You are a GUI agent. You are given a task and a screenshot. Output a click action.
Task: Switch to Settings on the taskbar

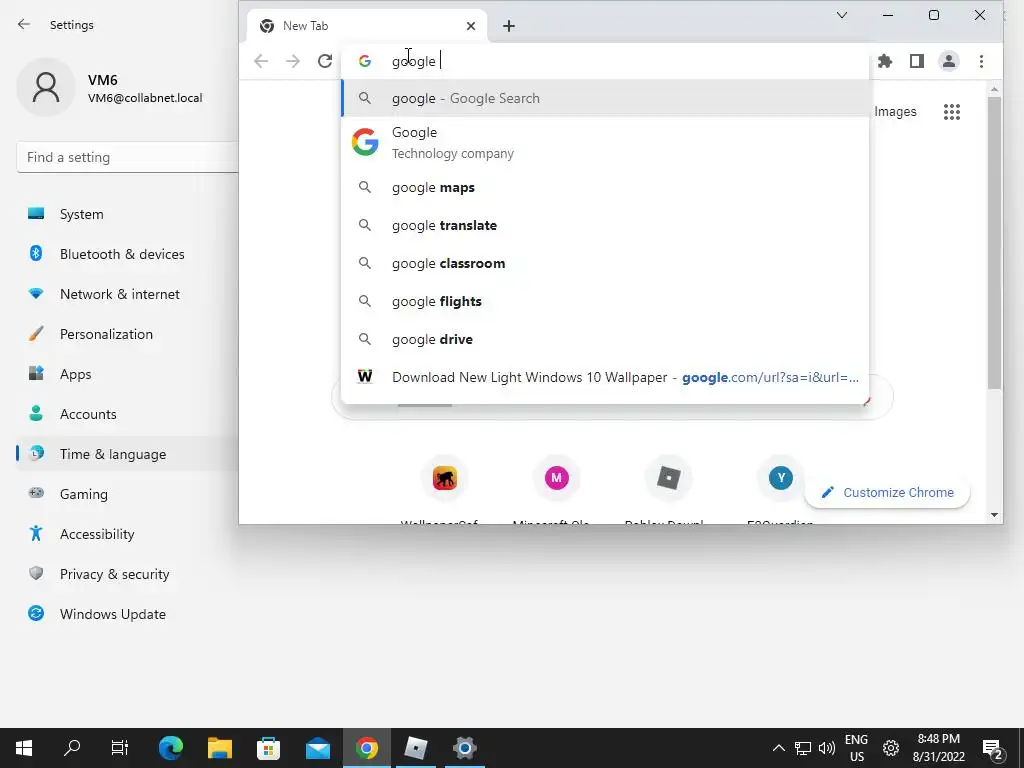point(464,748)
